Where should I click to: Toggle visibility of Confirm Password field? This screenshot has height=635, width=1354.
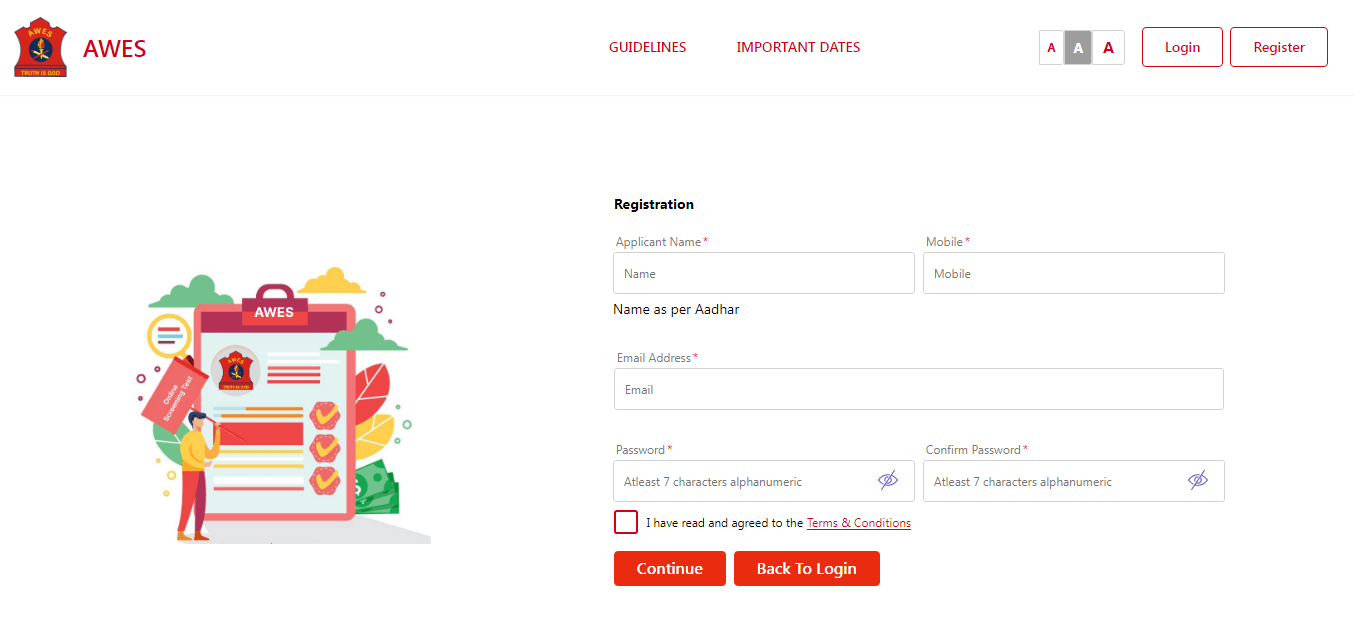(x=1197, y=481)
